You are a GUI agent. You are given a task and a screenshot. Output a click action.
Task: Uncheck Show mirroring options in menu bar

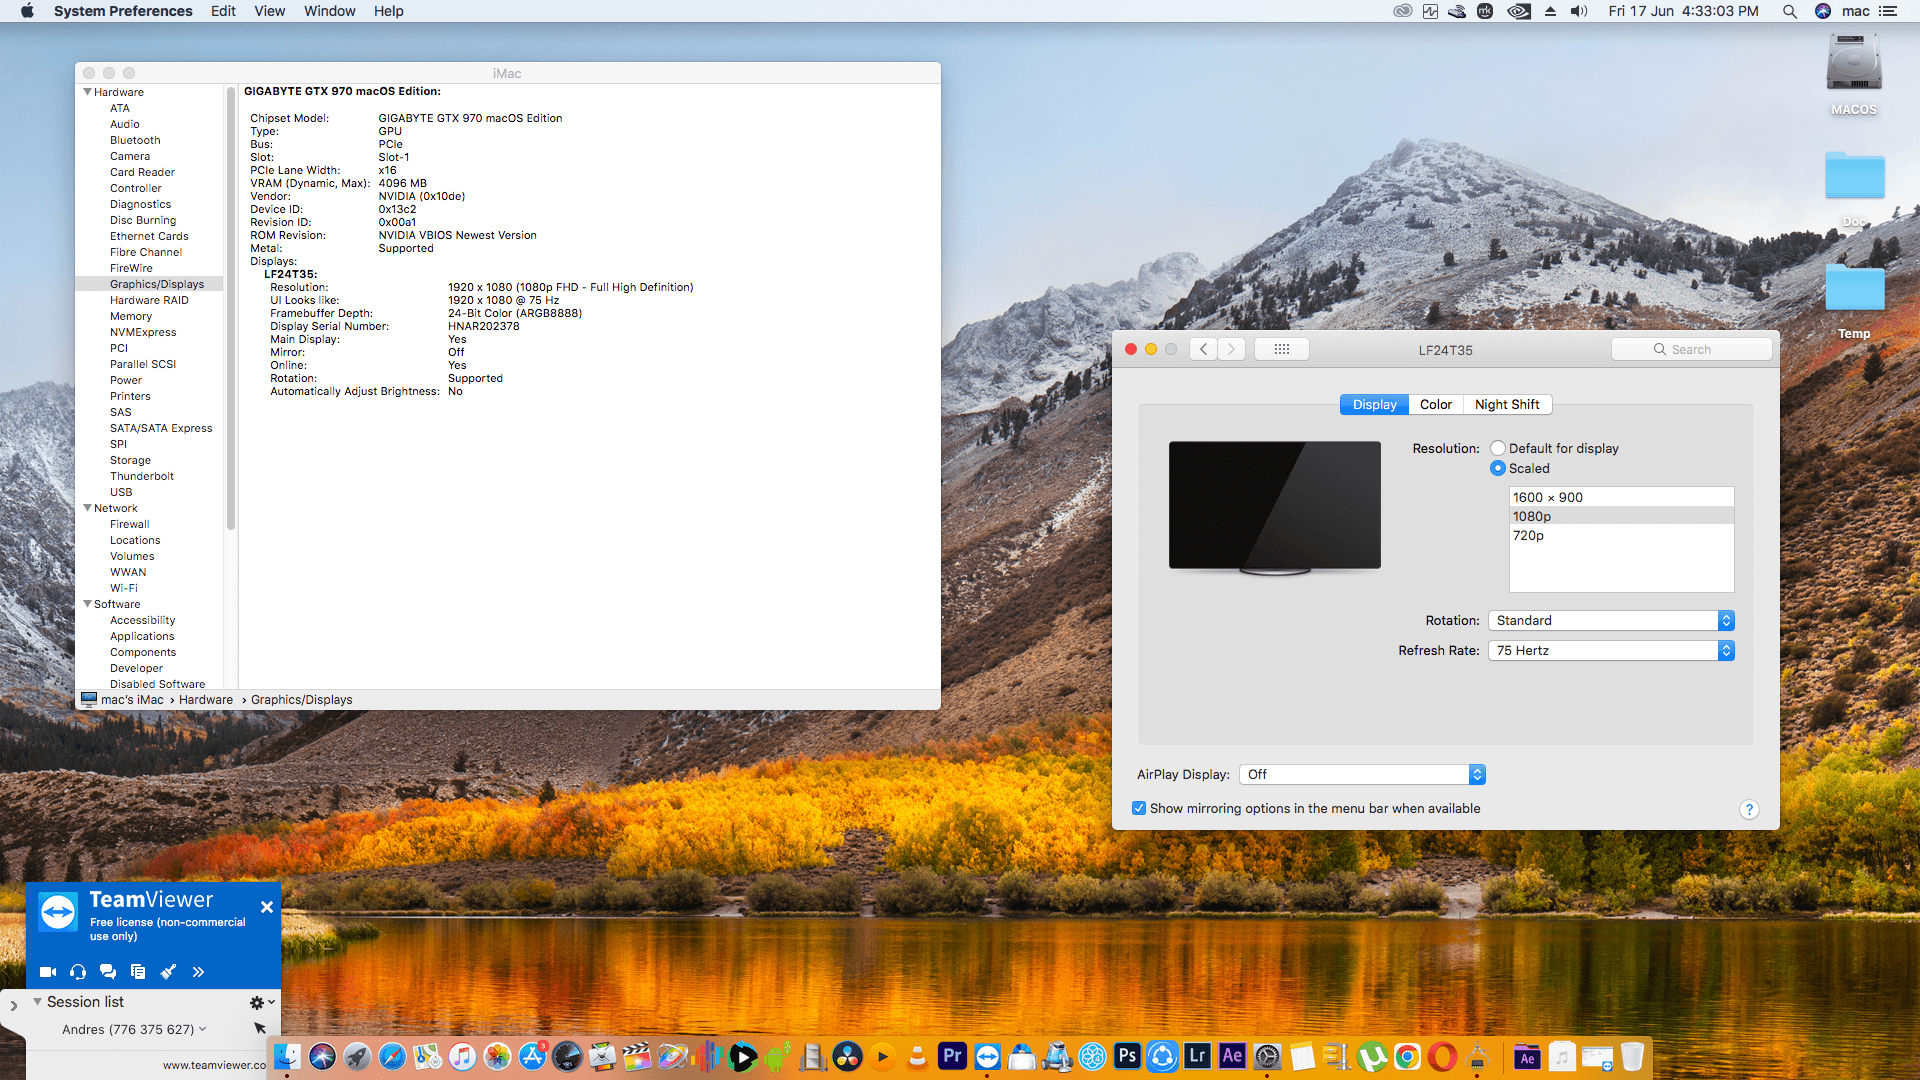(1139, 808)
